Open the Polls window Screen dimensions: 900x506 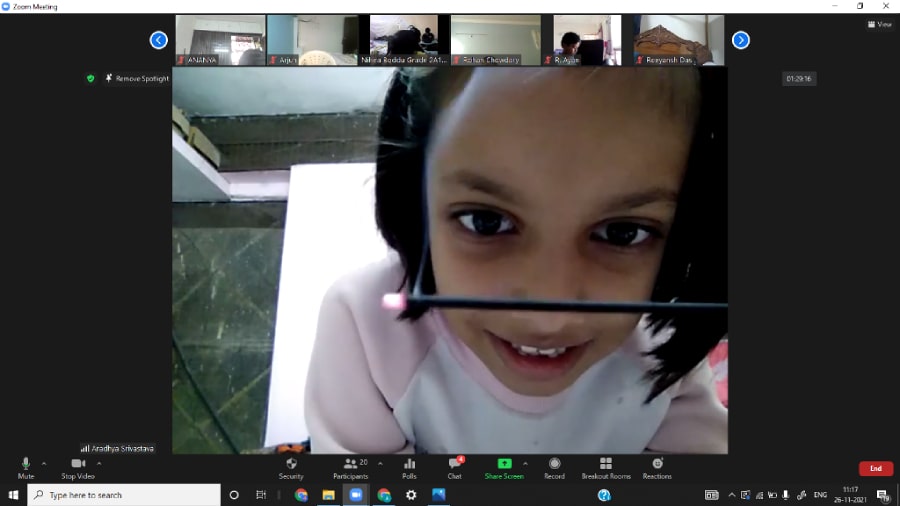tap(409, 465)
